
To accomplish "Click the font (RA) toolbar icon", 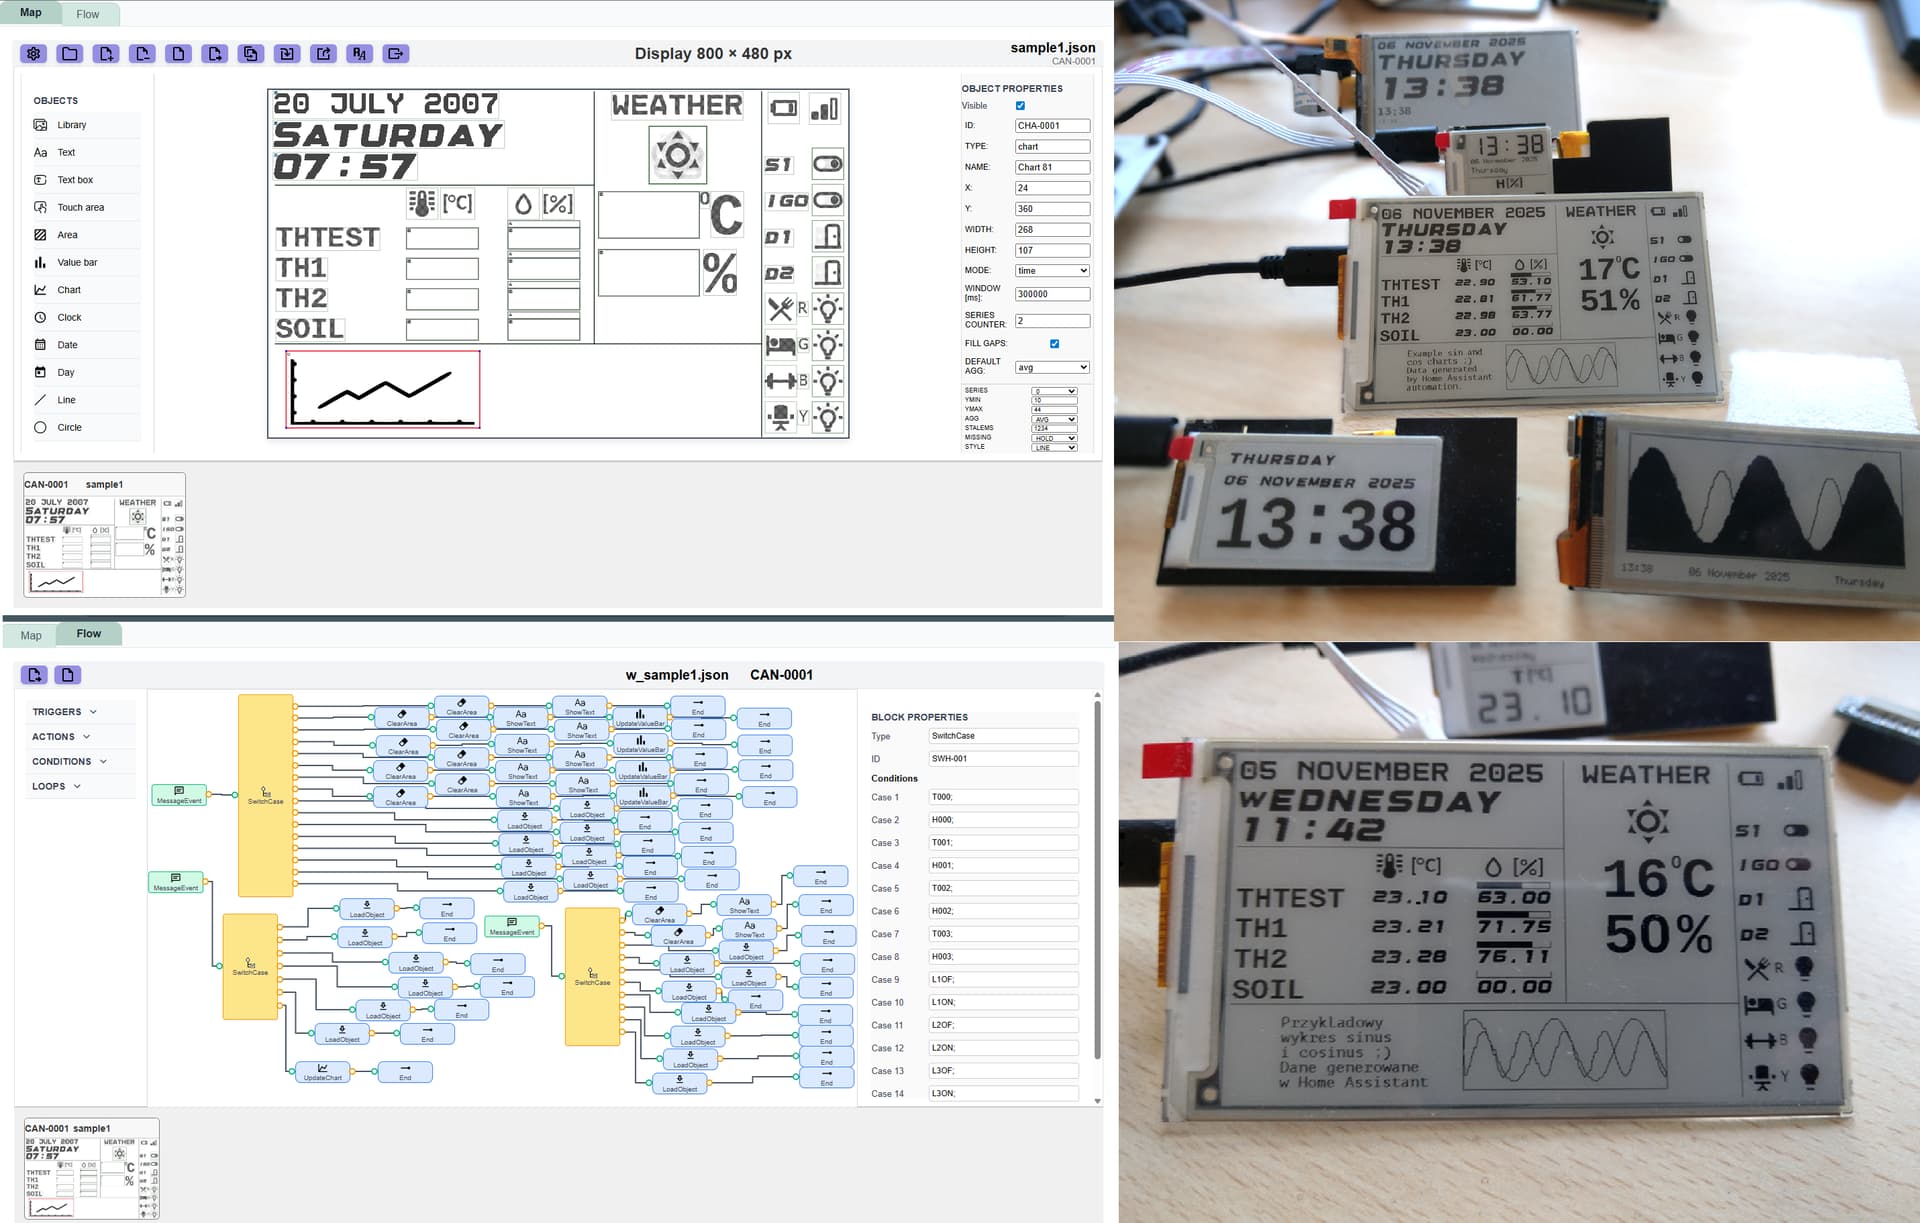I will point(359,54).
